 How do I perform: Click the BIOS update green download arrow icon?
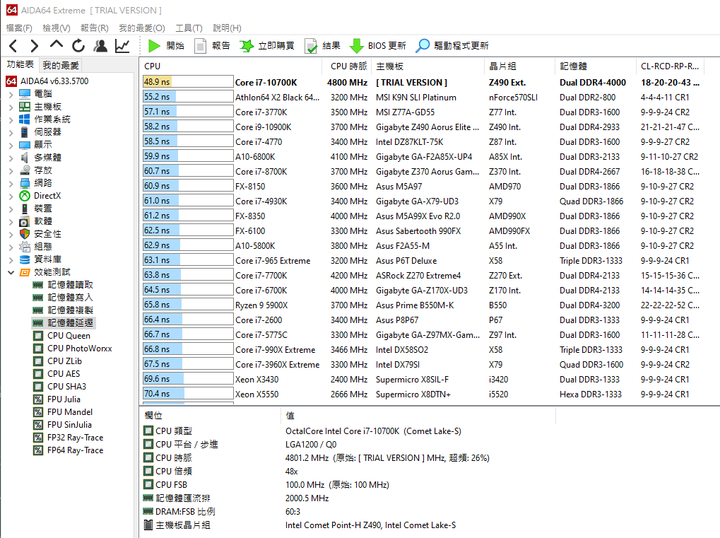pos(357,46)
